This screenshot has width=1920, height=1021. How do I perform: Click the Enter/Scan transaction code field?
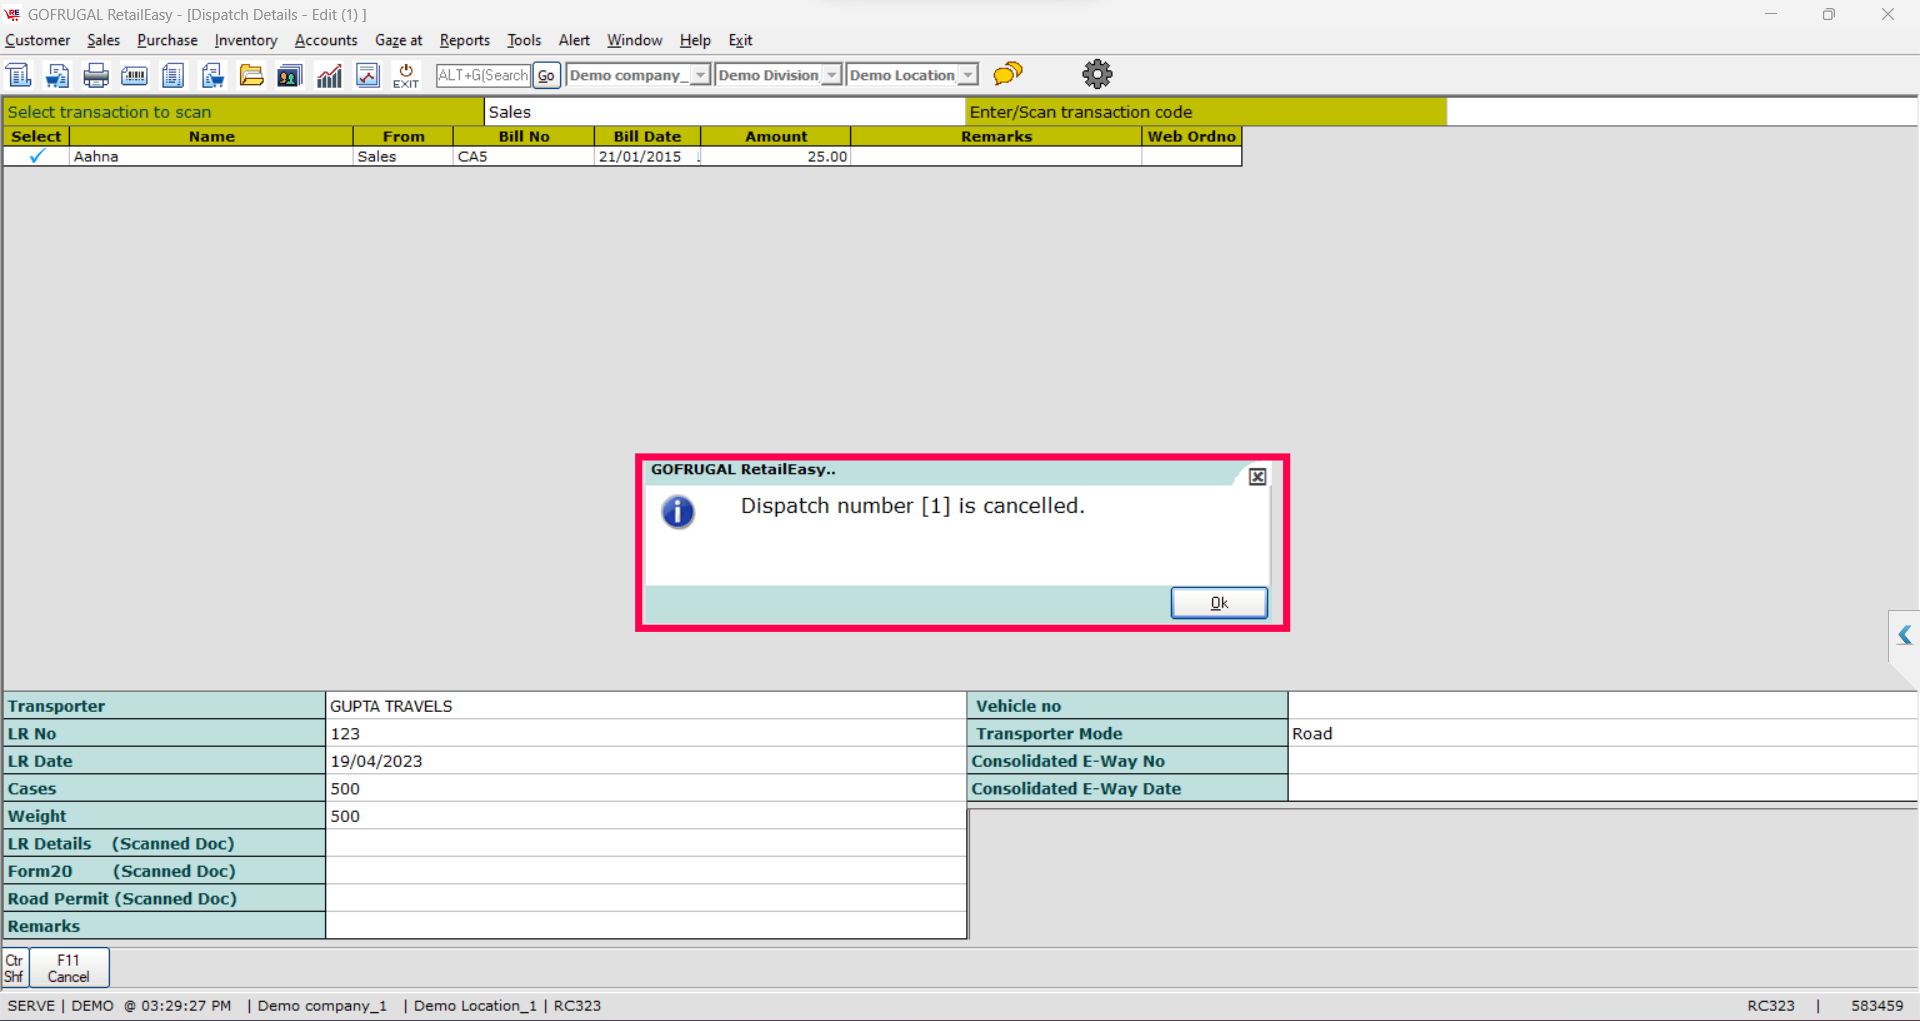click(x=1682, y=112)
